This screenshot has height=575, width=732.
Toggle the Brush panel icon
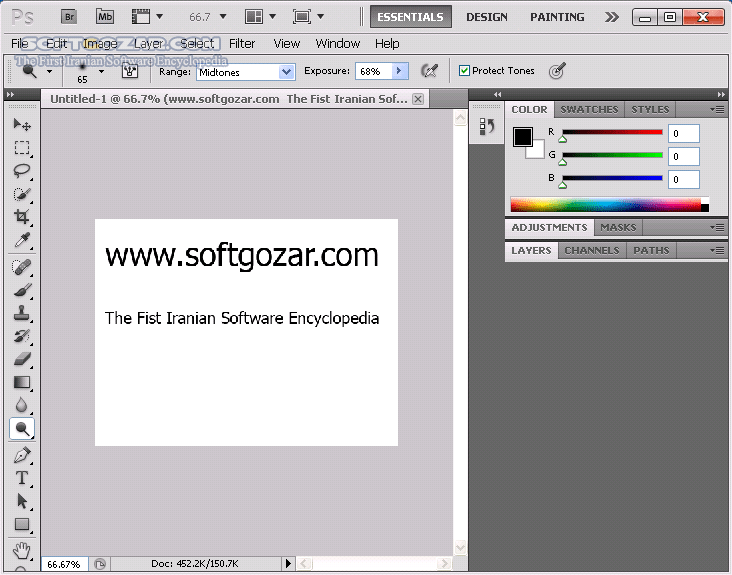click(130, 71)
